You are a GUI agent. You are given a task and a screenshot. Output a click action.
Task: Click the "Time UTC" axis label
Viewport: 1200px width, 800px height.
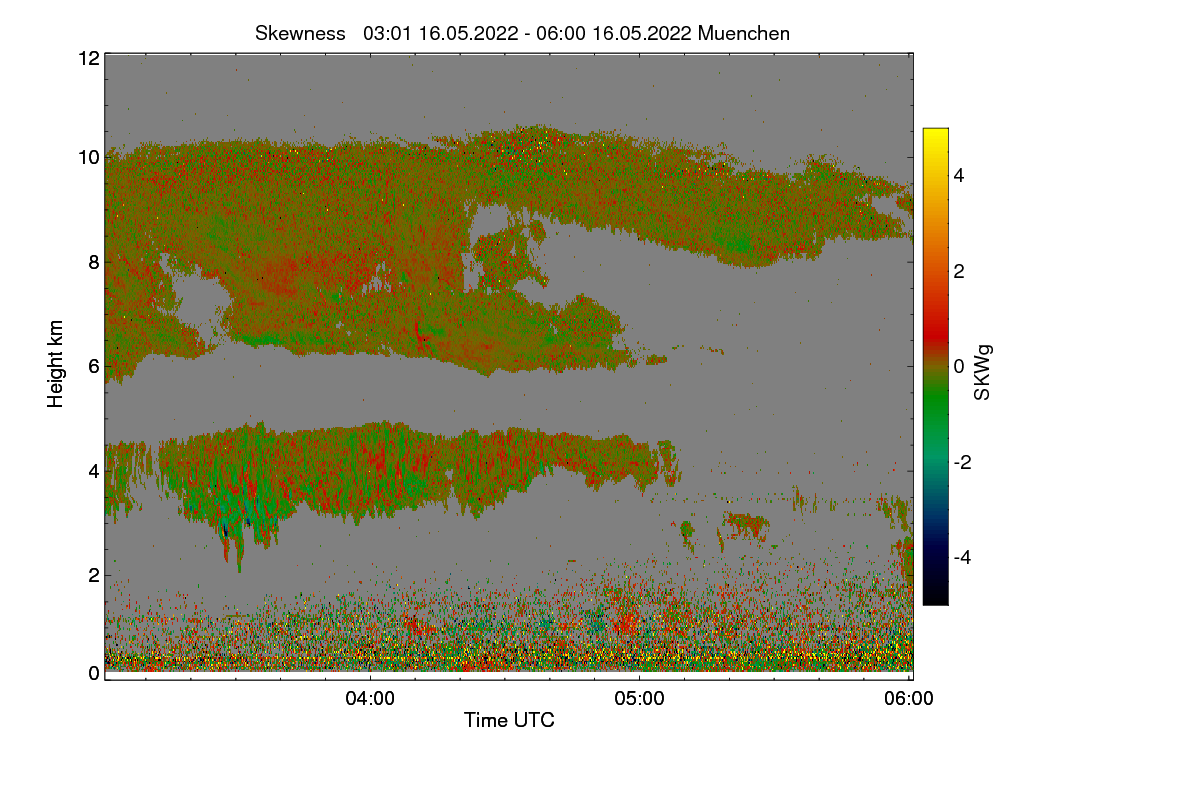pyautogui.click(x=509, y=719)
